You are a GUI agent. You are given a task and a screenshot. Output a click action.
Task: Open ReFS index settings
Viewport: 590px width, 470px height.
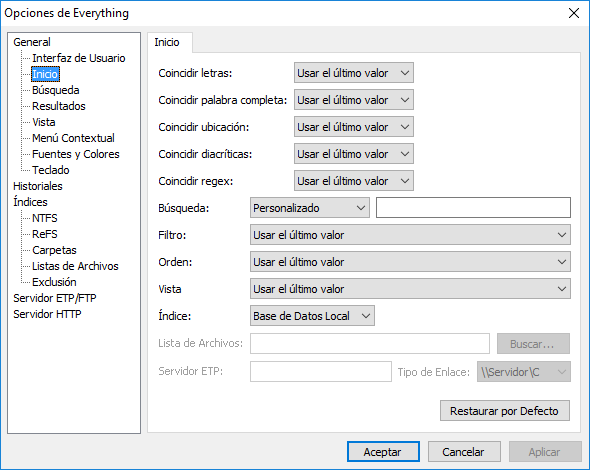45,234
